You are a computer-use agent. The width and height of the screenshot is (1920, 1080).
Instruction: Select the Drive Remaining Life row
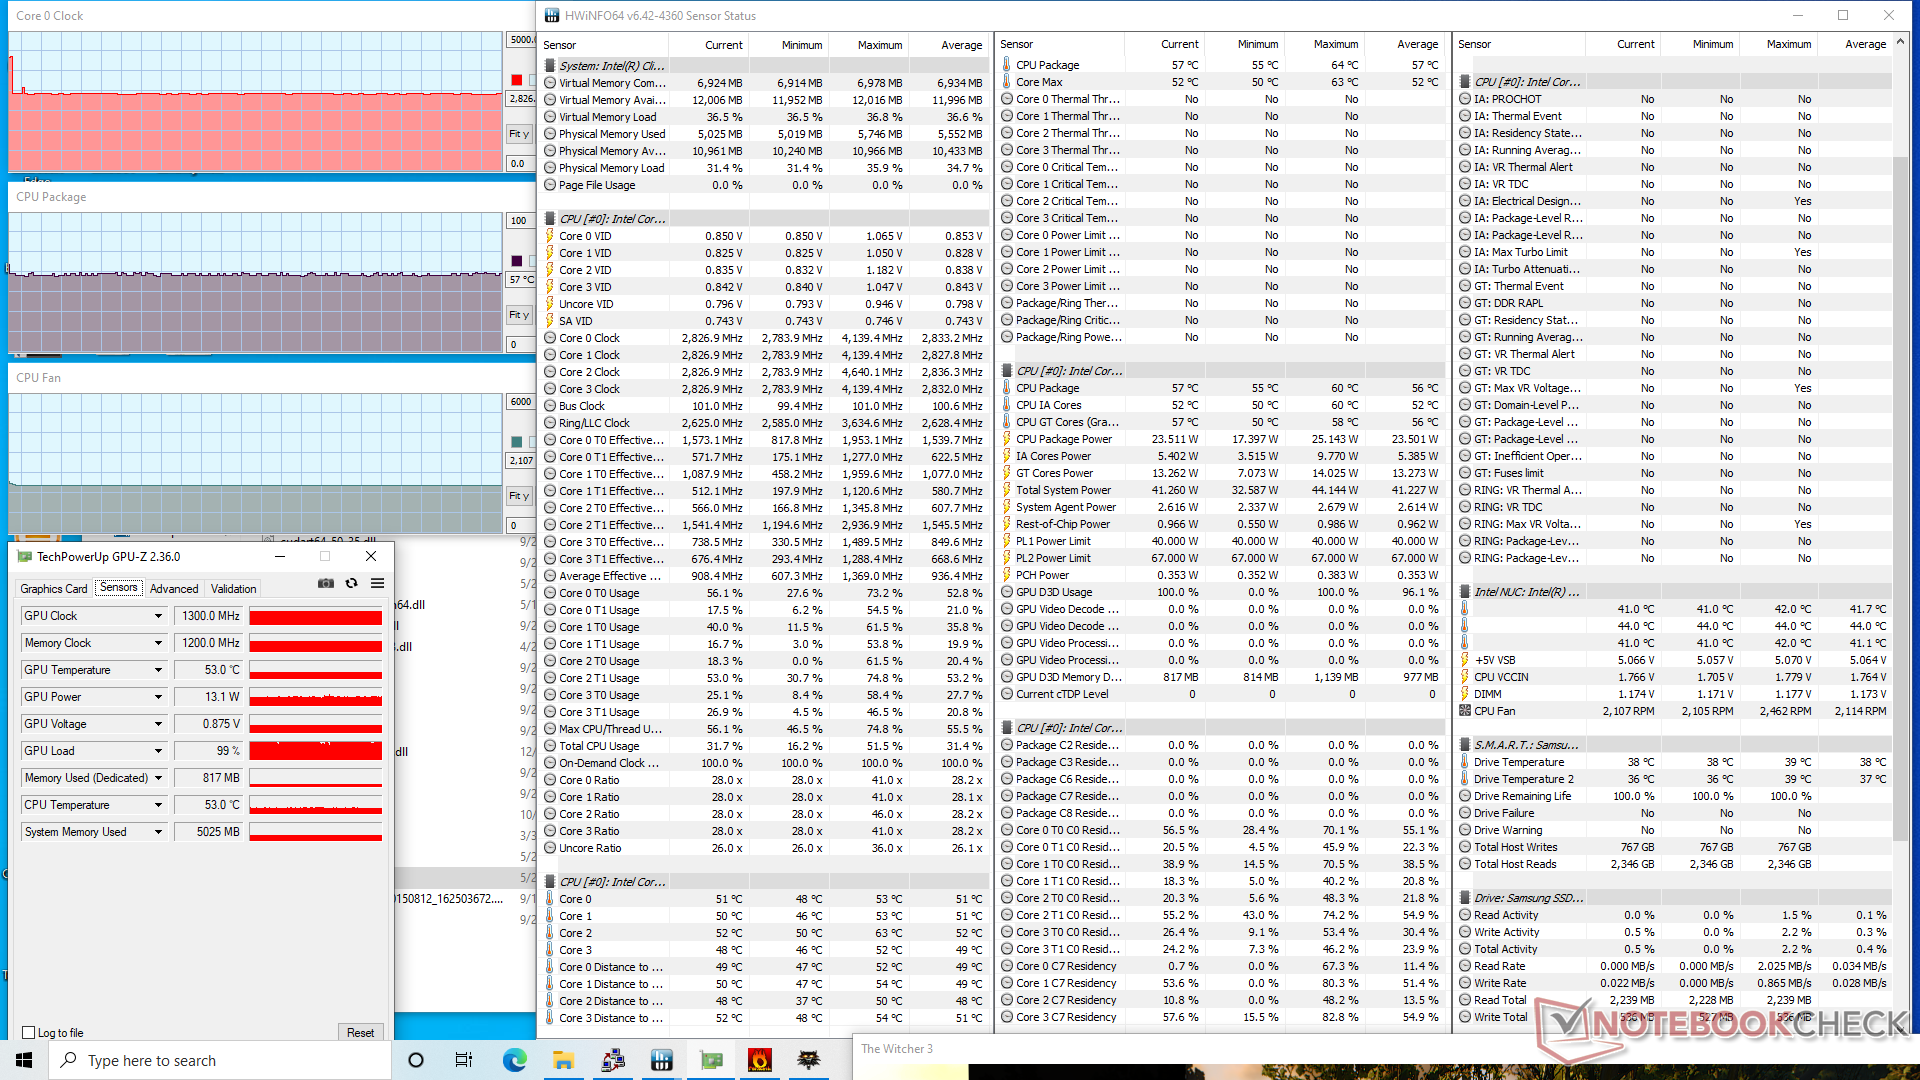pos(1673,796)
